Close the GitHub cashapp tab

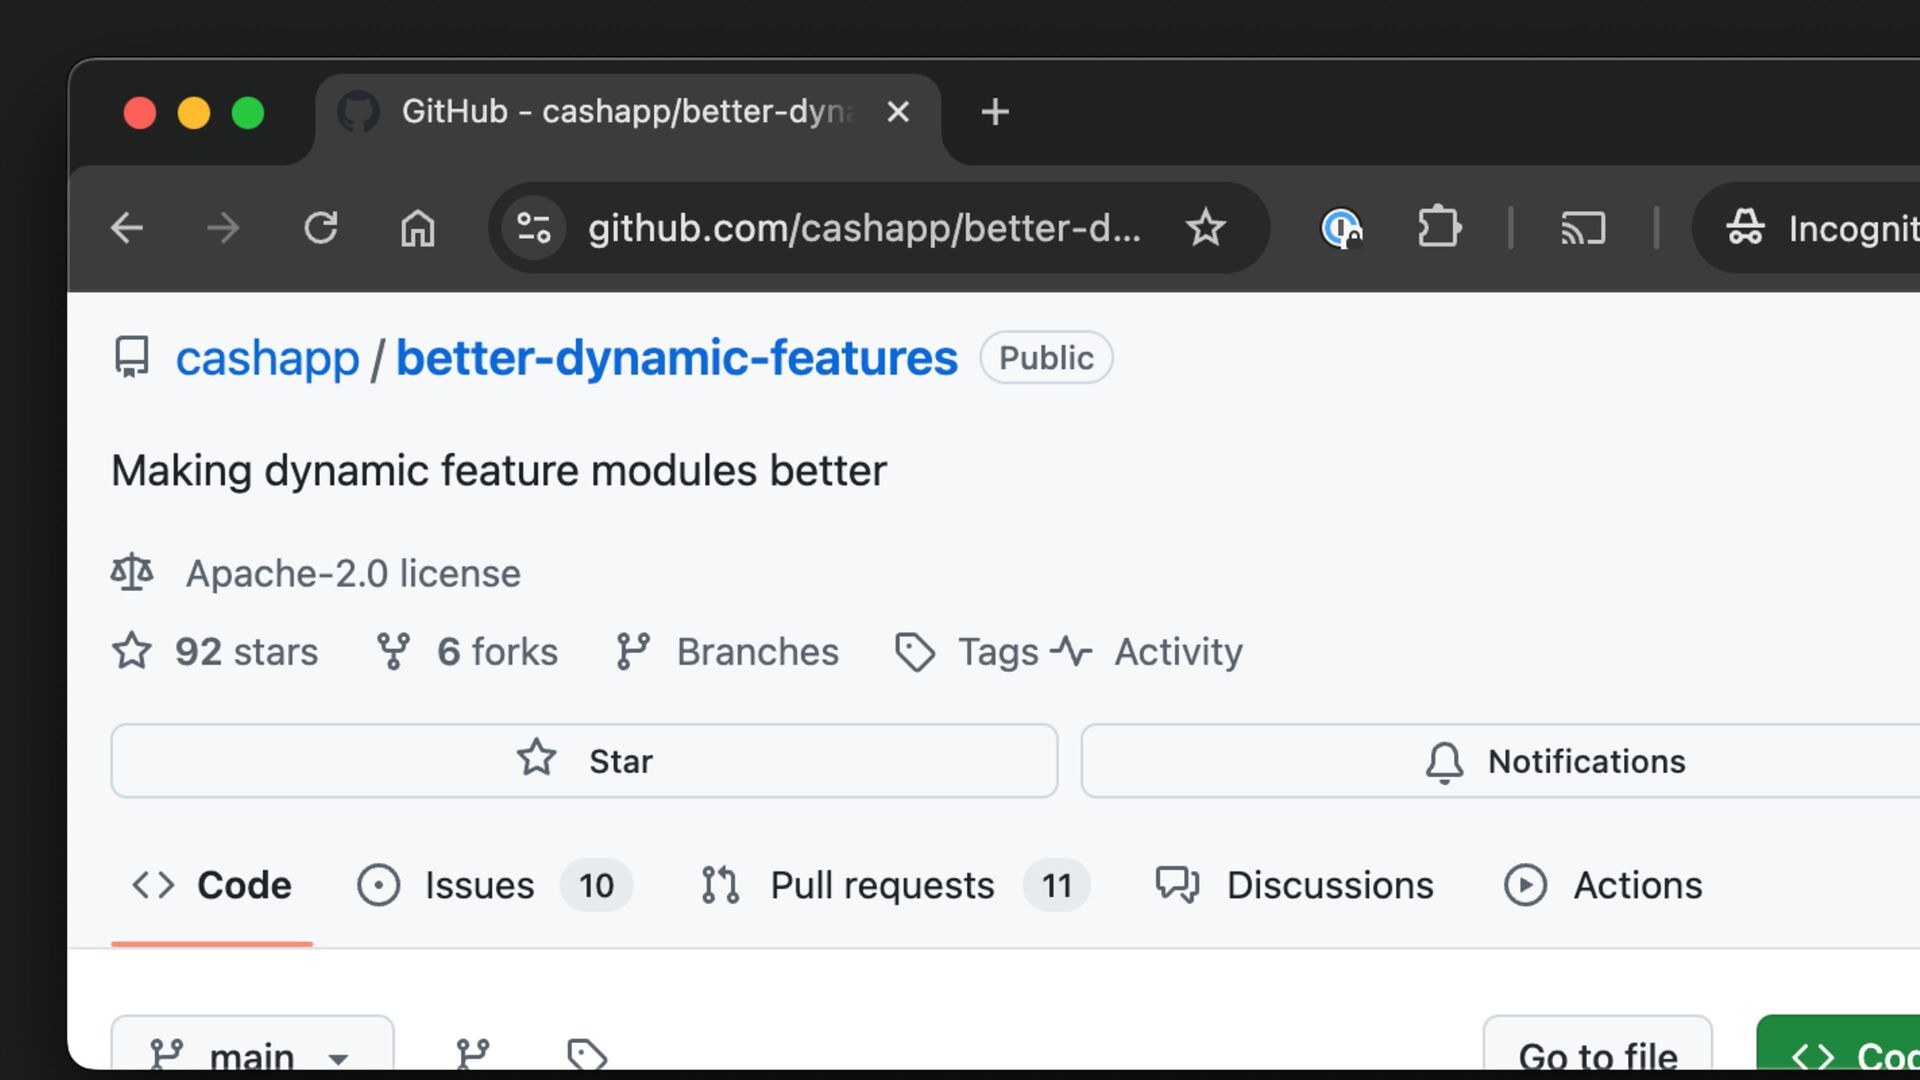pos(898,112)
